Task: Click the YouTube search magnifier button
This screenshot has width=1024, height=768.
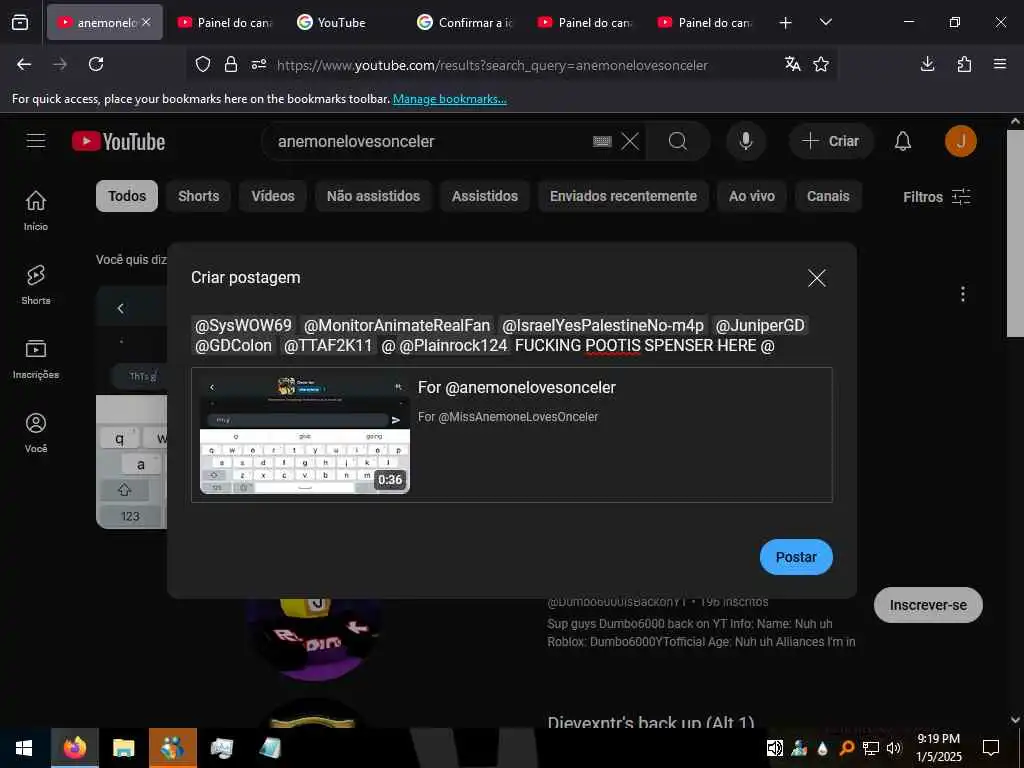Action: (678, 141)
